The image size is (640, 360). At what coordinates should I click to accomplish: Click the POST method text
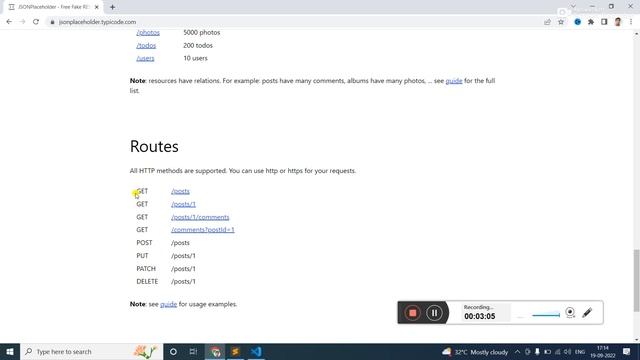[144, 242]
